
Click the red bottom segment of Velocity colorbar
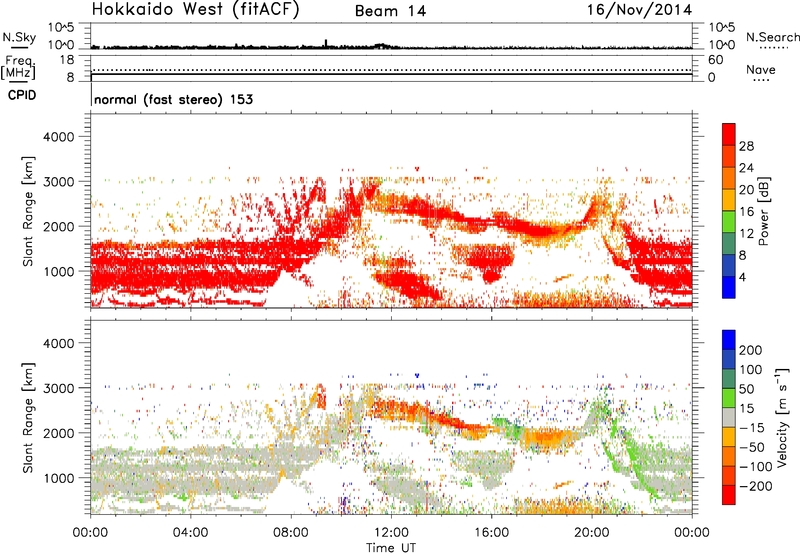point(729,495)
